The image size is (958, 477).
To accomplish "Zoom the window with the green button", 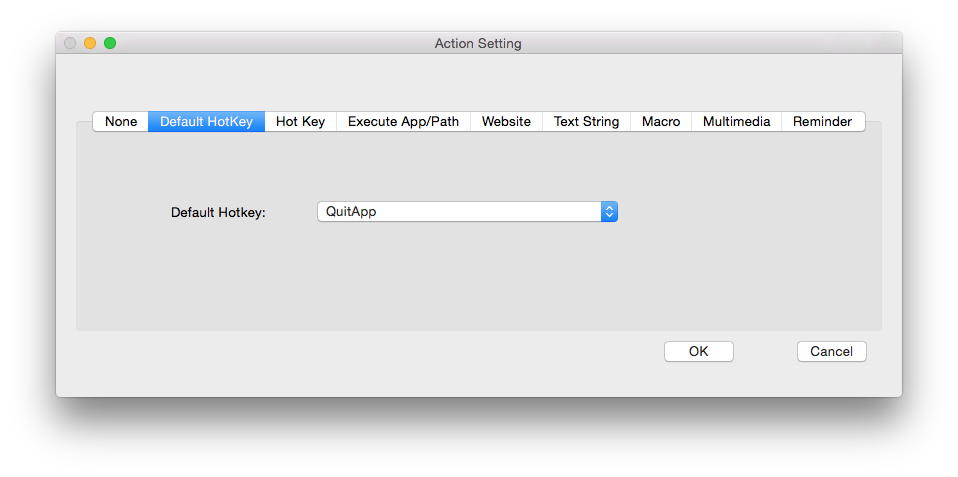I will [110, 43].
